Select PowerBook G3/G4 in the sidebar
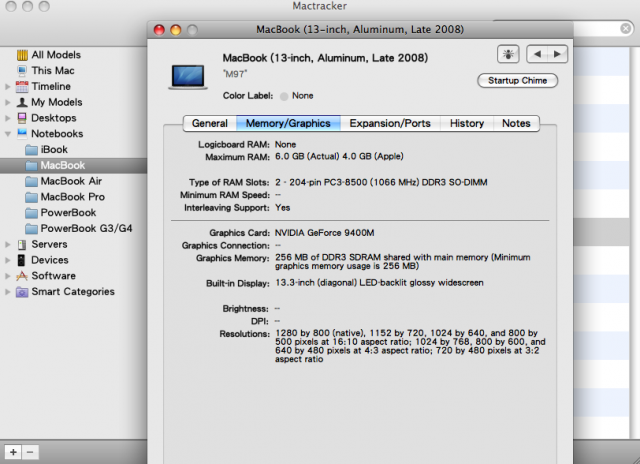The height and width of the screenshot is (464, 640). tap(87, 229)
